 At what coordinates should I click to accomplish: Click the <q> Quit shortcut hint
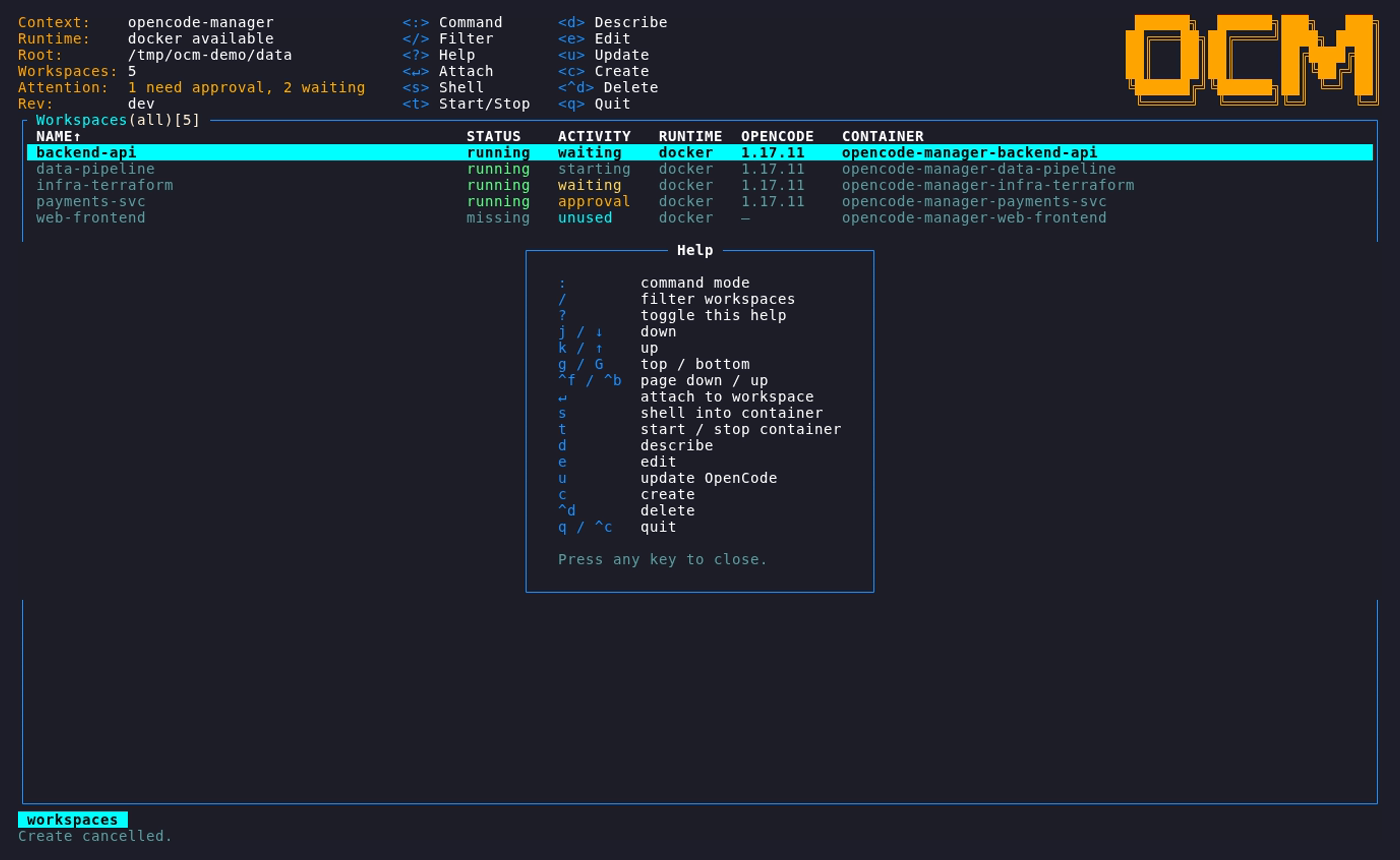[594, 103]
